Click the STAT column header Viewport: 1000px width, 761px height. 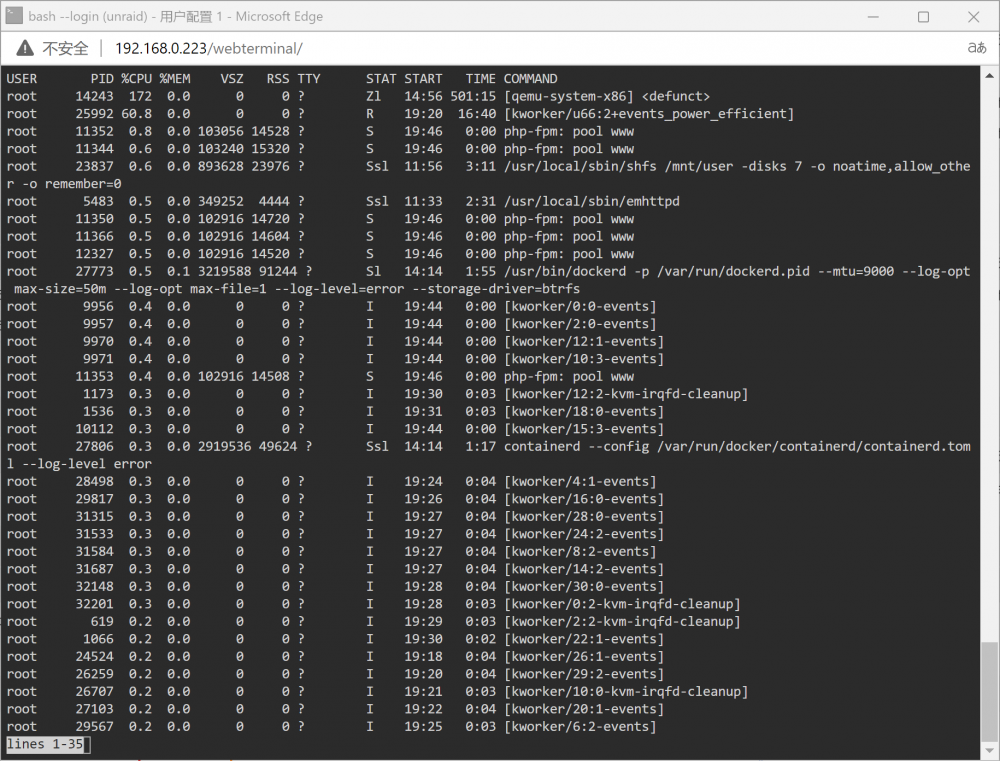[x=381, y=79]
